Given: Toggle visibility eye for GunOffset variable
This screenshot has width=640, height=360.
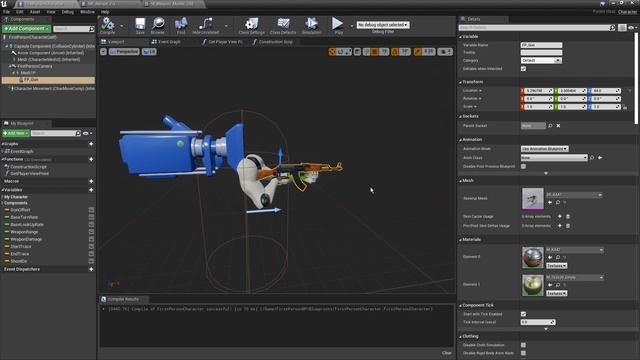Looking at the screenshot, I should (91, 210).
